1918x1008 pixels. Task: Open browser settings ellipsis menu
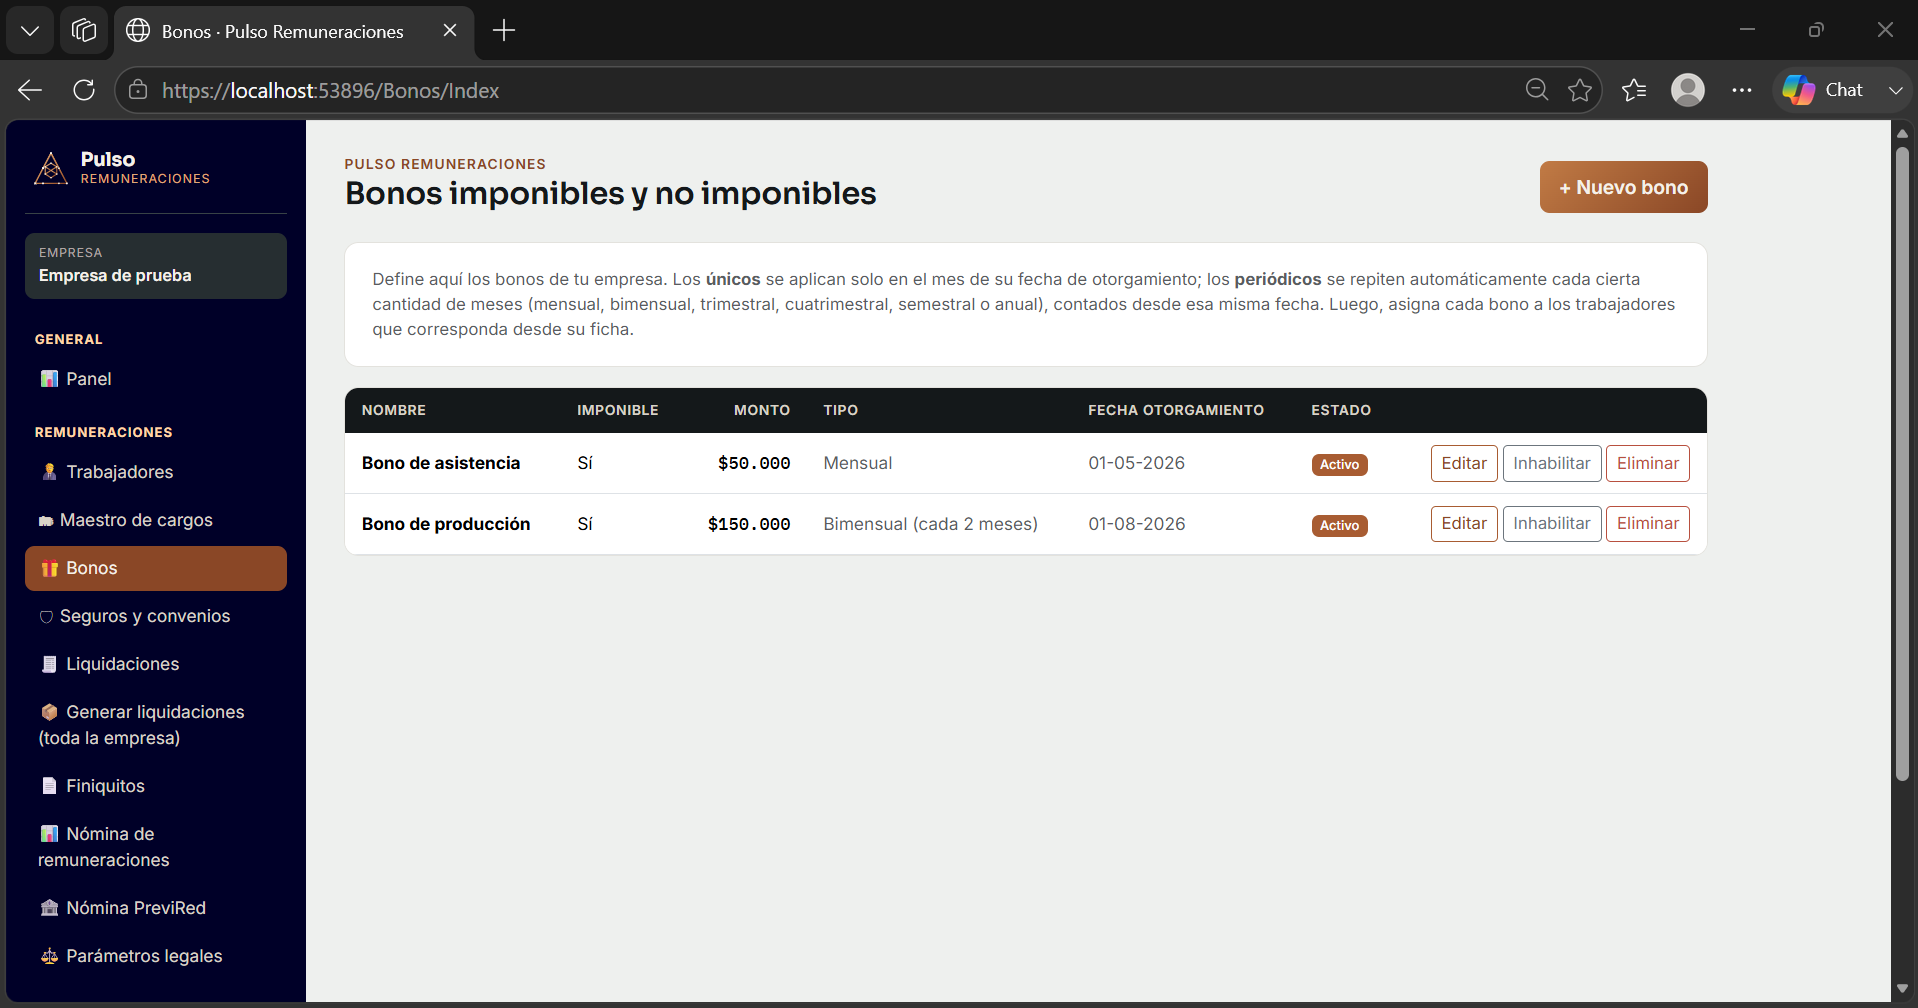point(1742,90)
